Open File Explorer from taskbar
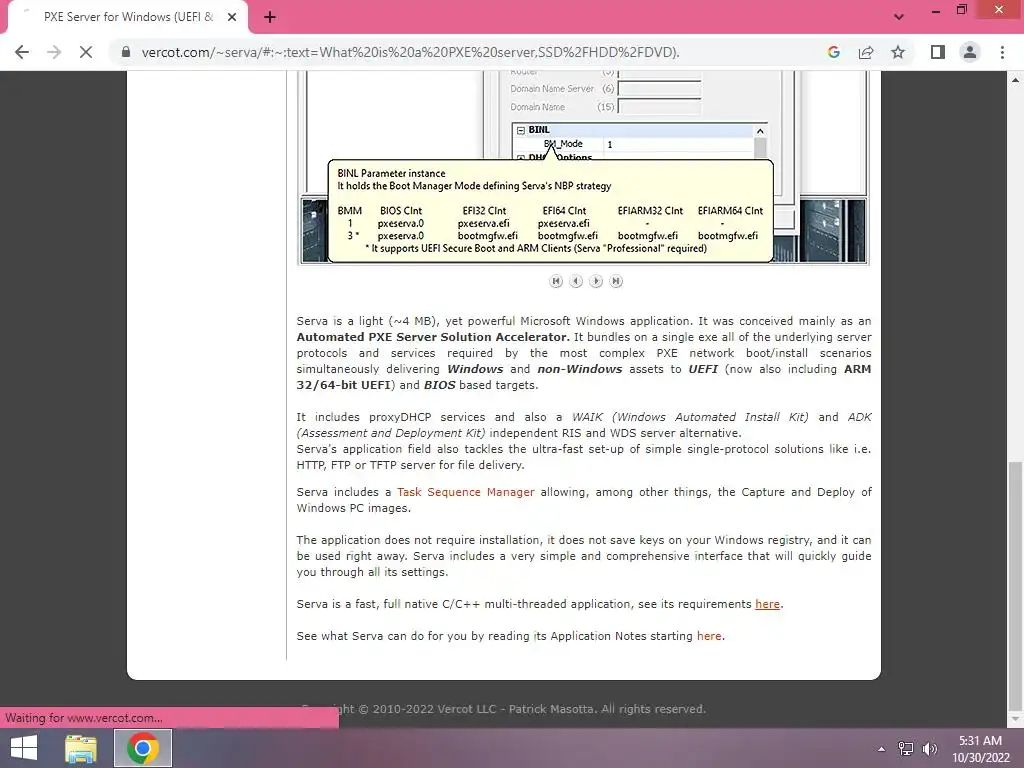This screenshot has width=1024, height=768. click(x=80, y=748)
